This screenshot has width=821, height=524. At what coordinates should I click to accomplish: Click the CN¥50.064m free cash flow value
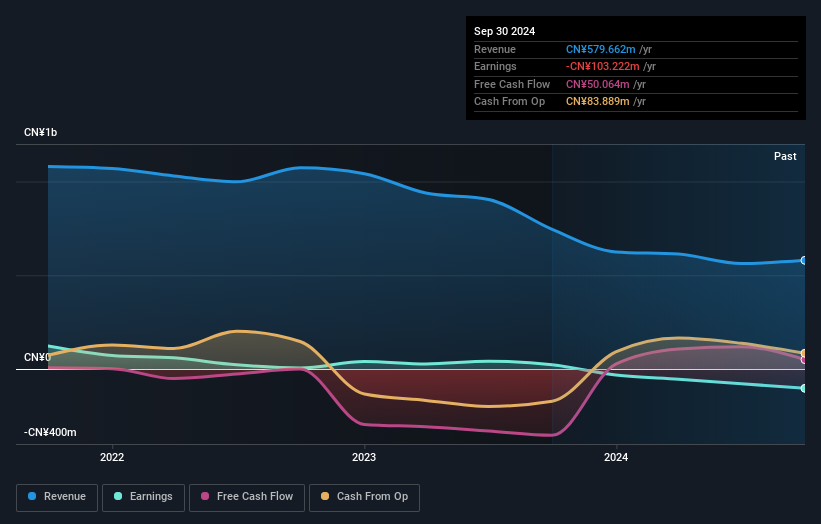pos(597,84)
